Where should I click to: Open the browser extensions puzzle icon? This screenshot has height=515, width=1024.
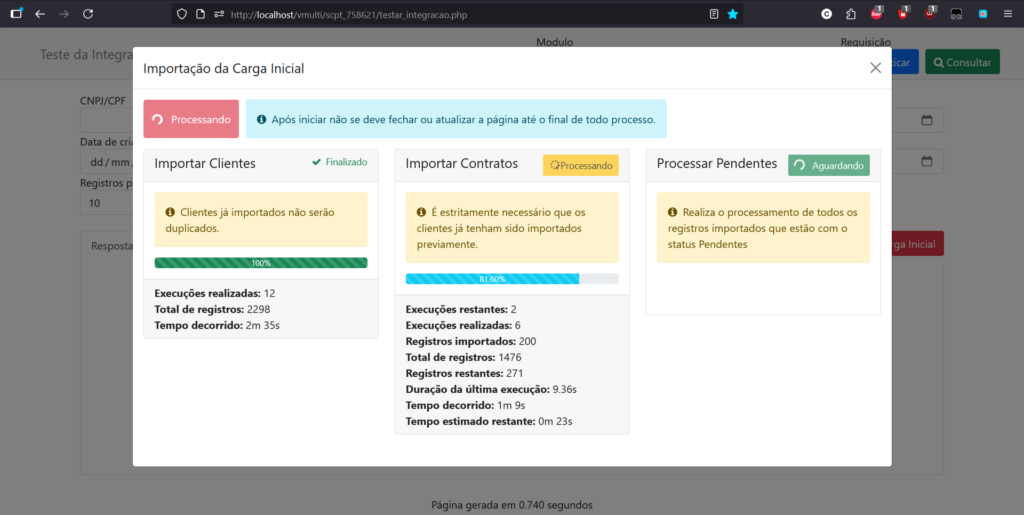coord(850,14)
